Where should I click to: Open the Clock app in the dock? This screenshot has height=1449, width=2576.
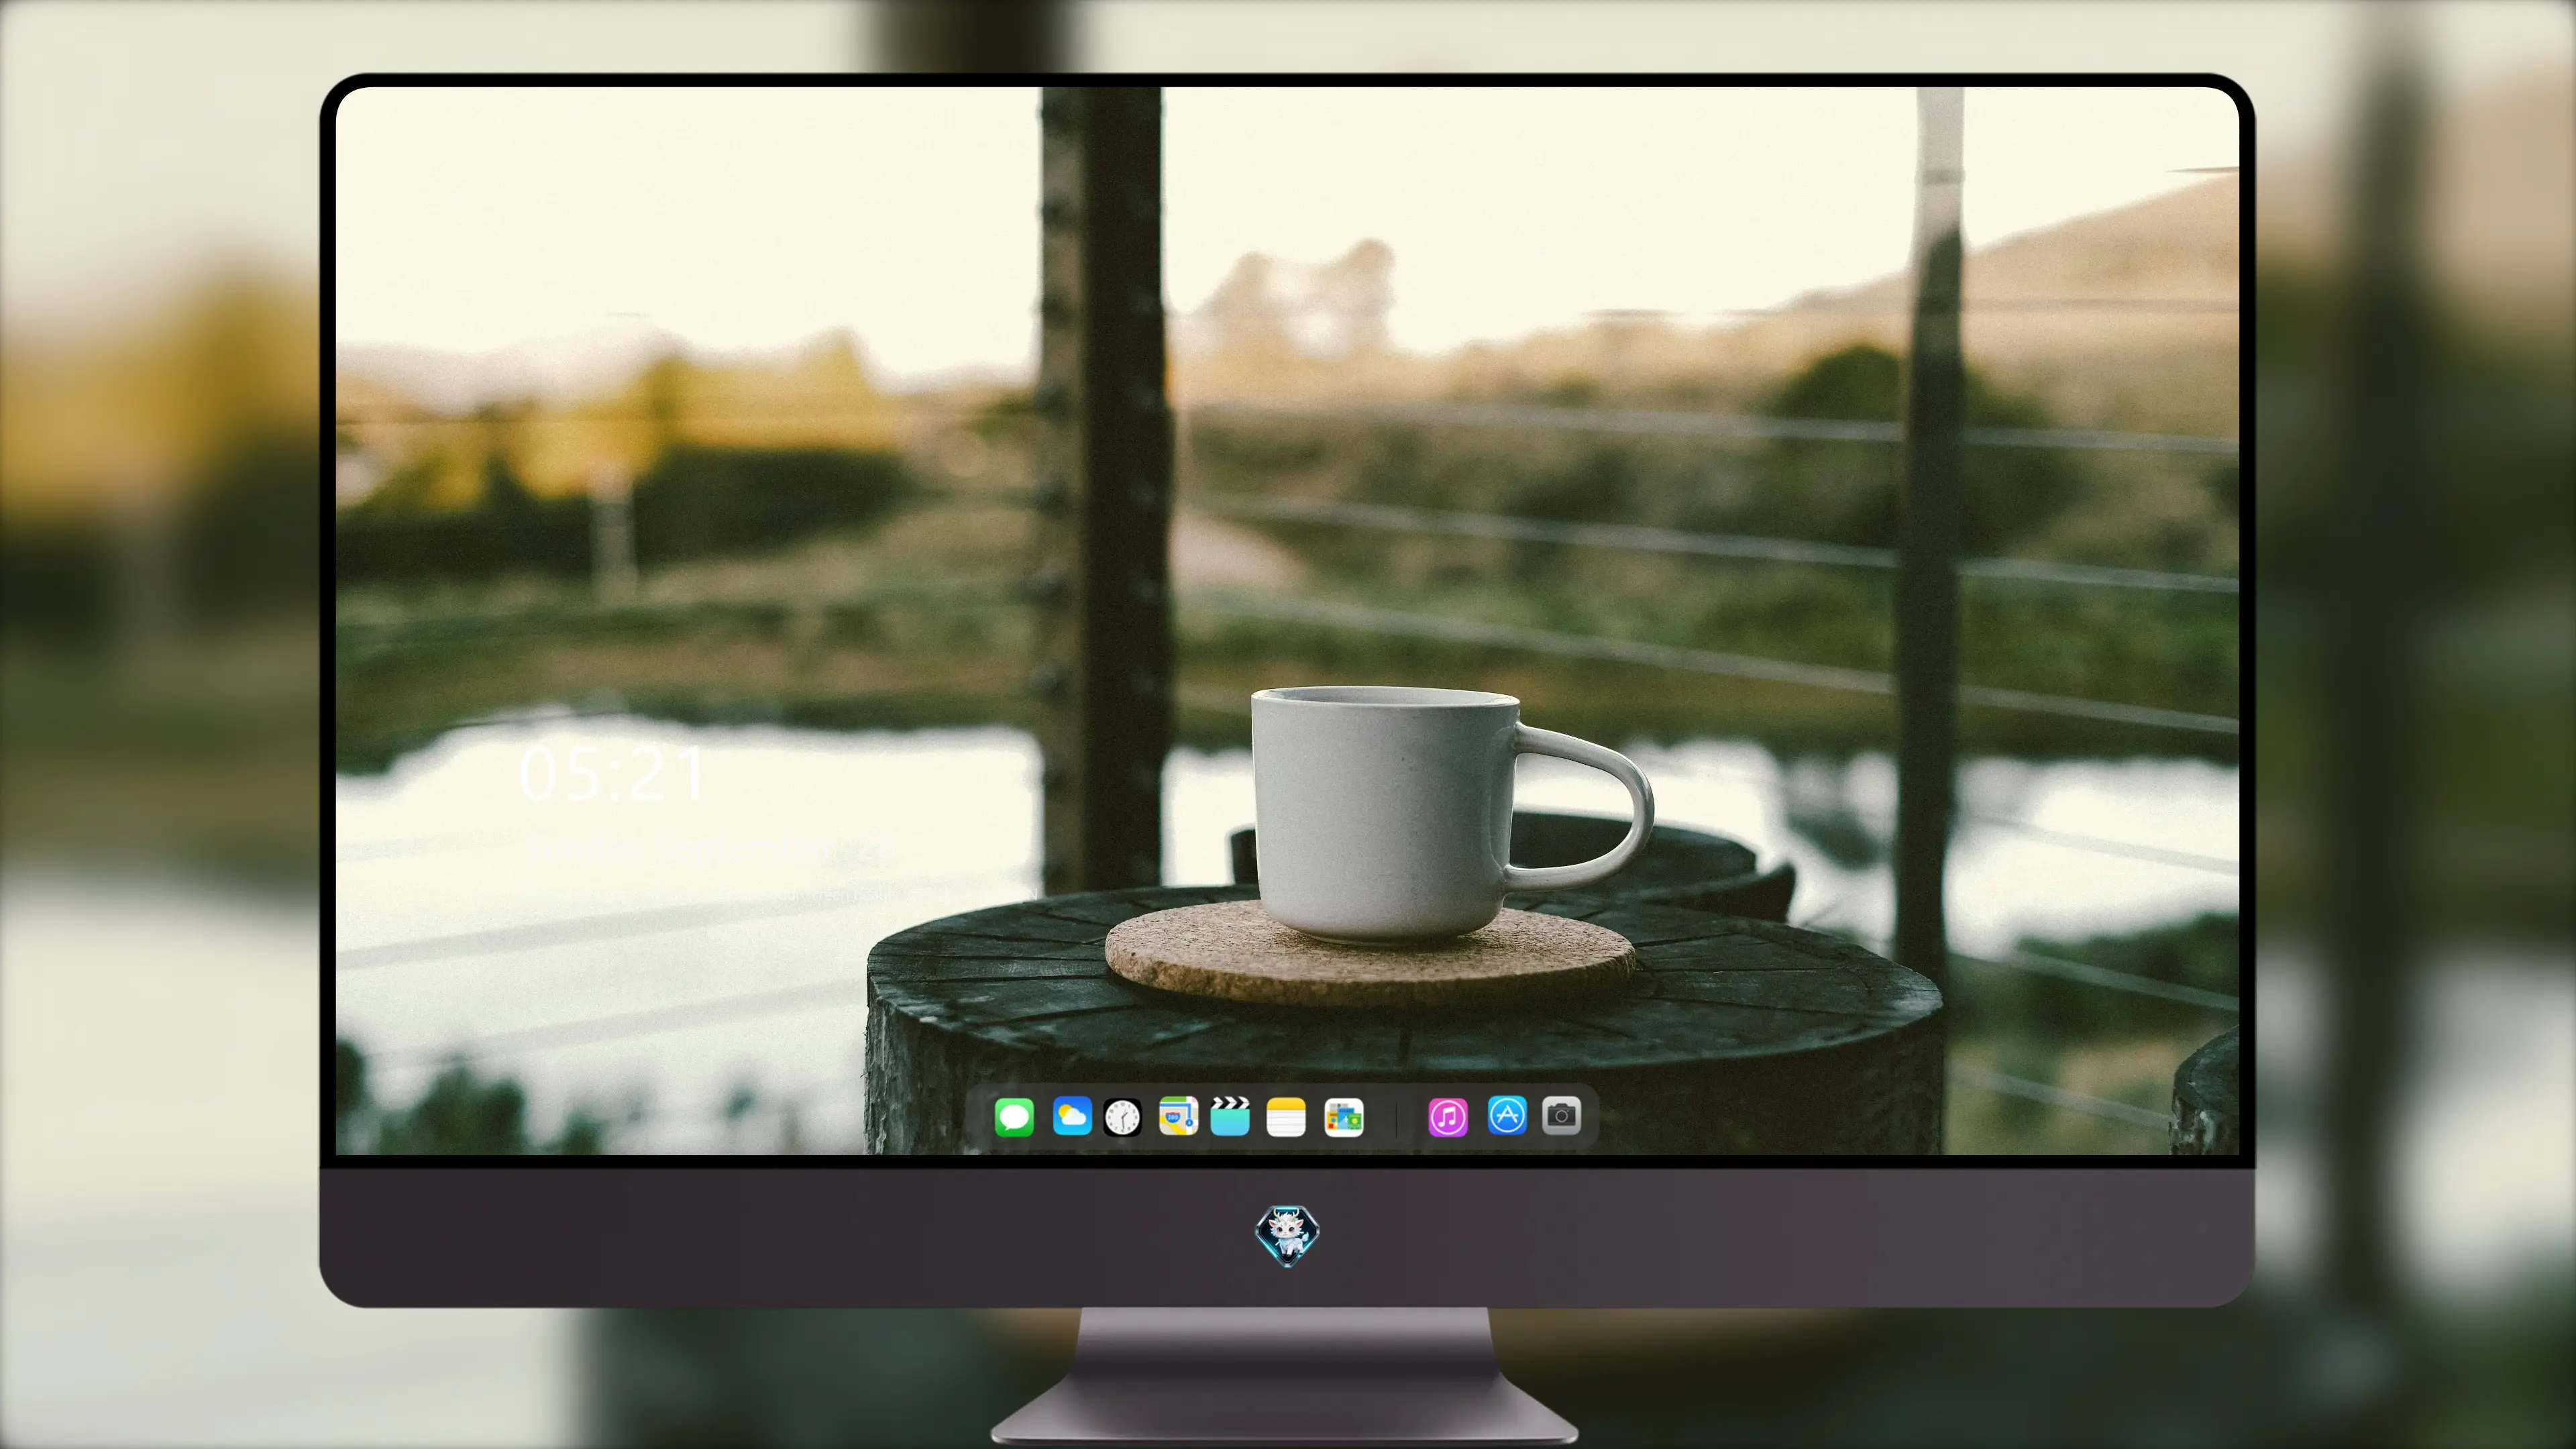(x=1122, y=1117)
